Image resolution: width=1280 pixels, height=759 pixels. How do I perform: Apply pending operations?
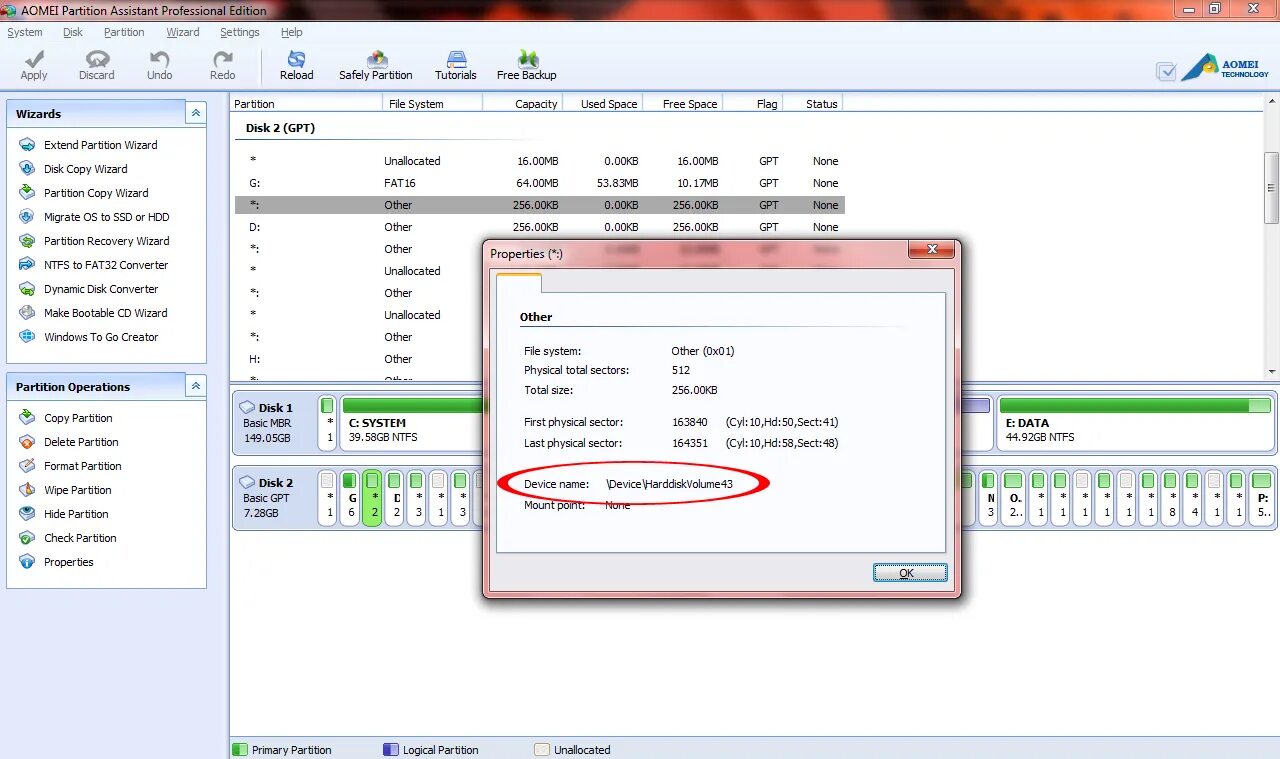pyautogui.click(x=33, y=63)
